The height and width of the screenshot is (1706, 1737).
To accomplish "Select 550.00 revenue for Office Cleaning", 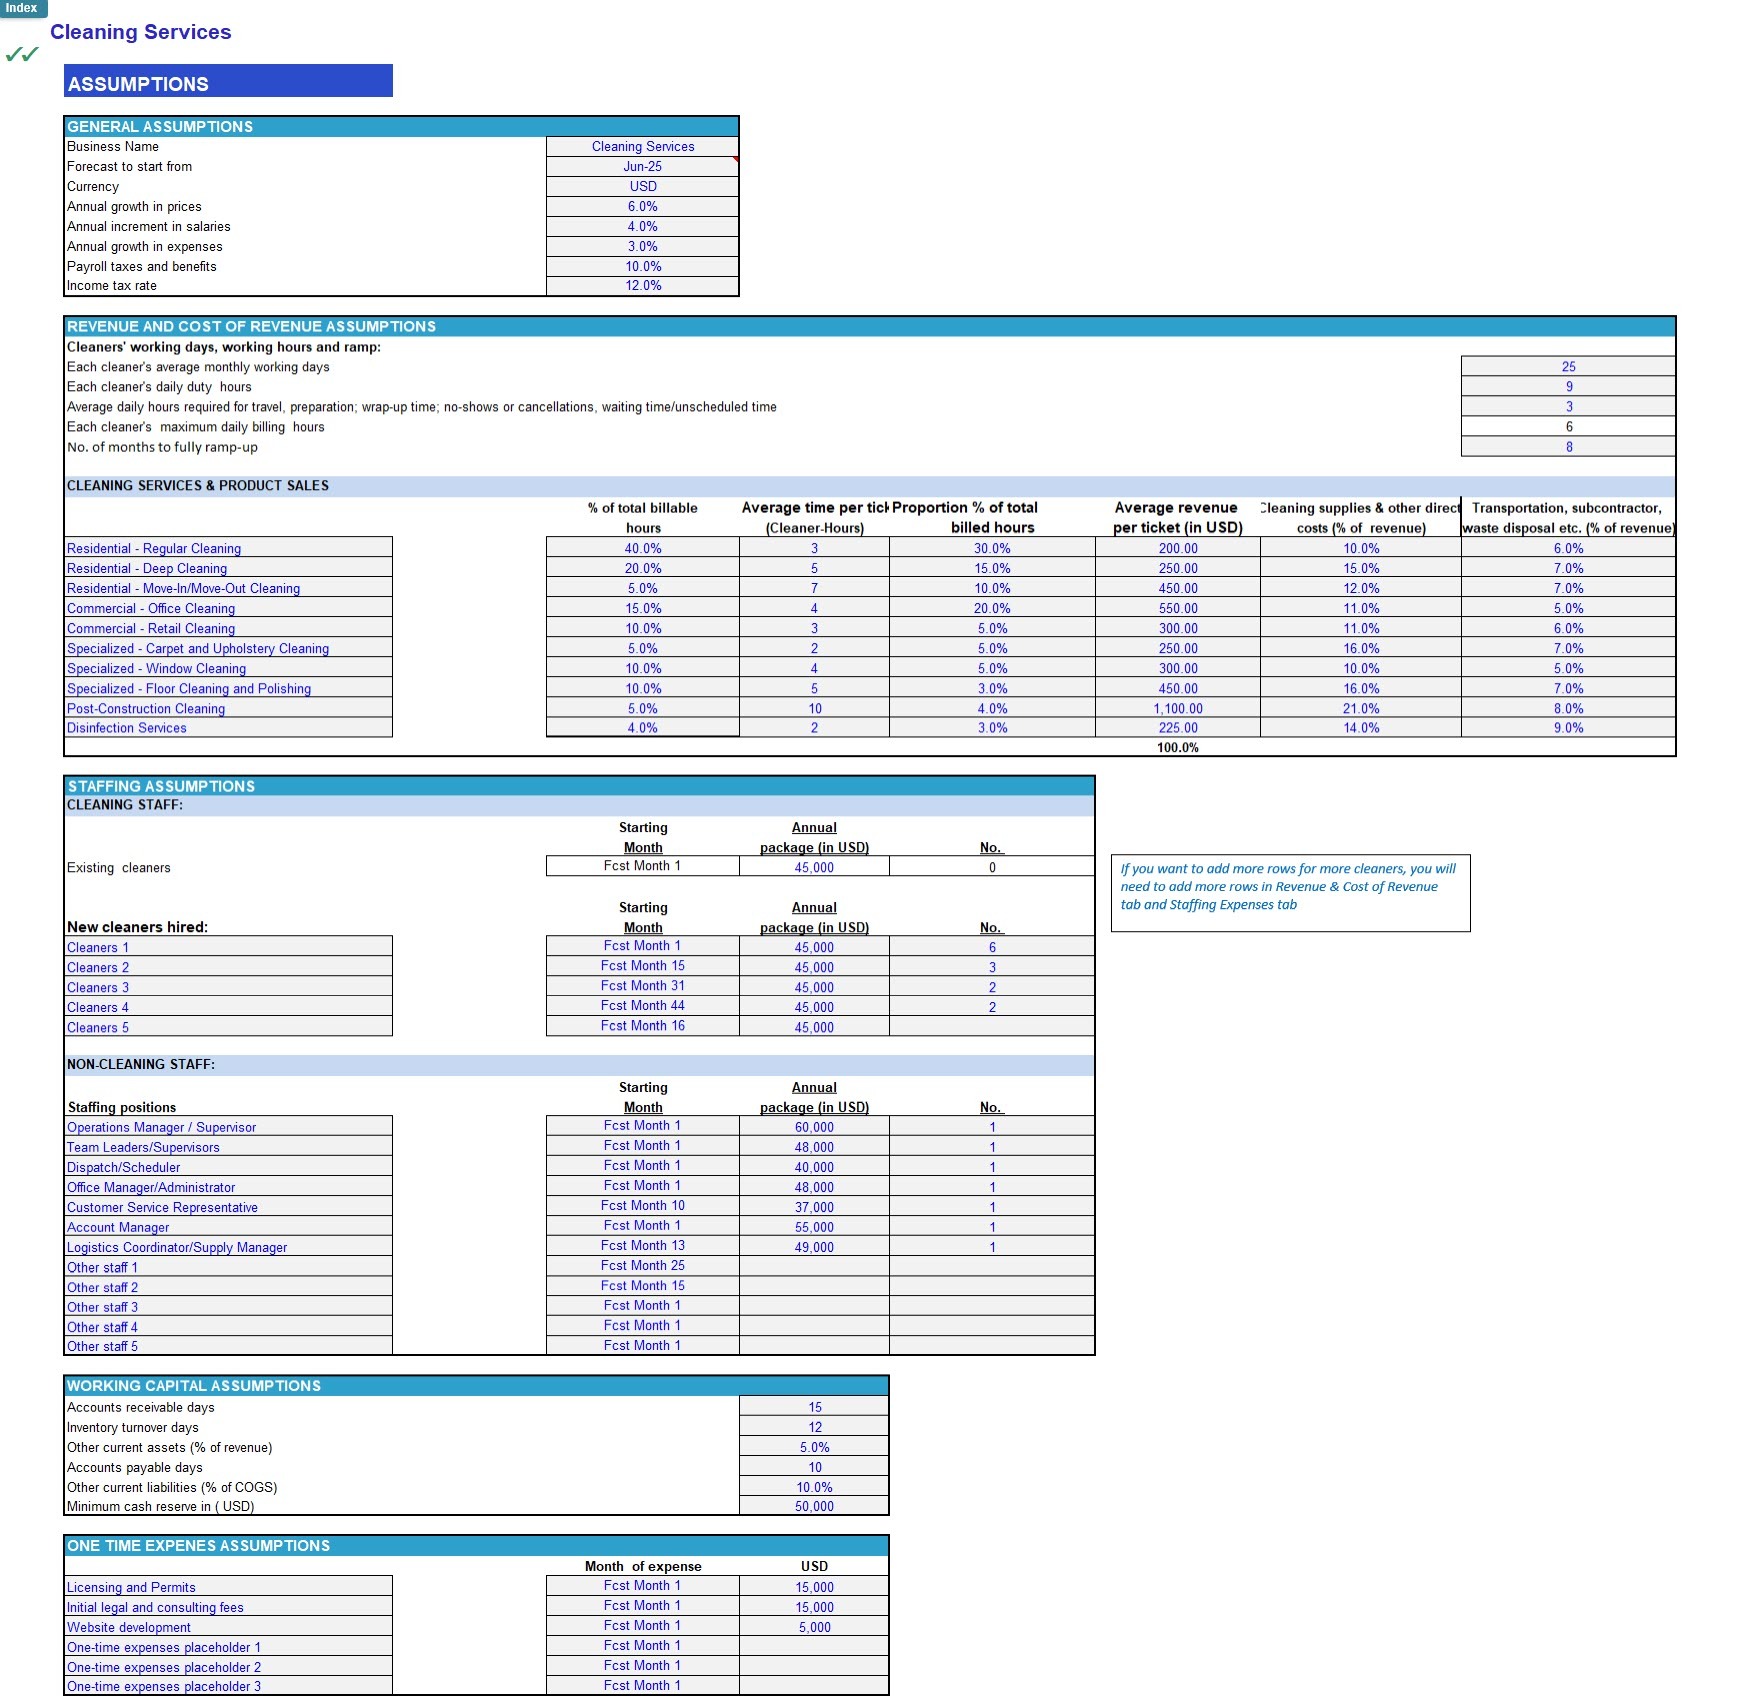I will coord(1177,608).
